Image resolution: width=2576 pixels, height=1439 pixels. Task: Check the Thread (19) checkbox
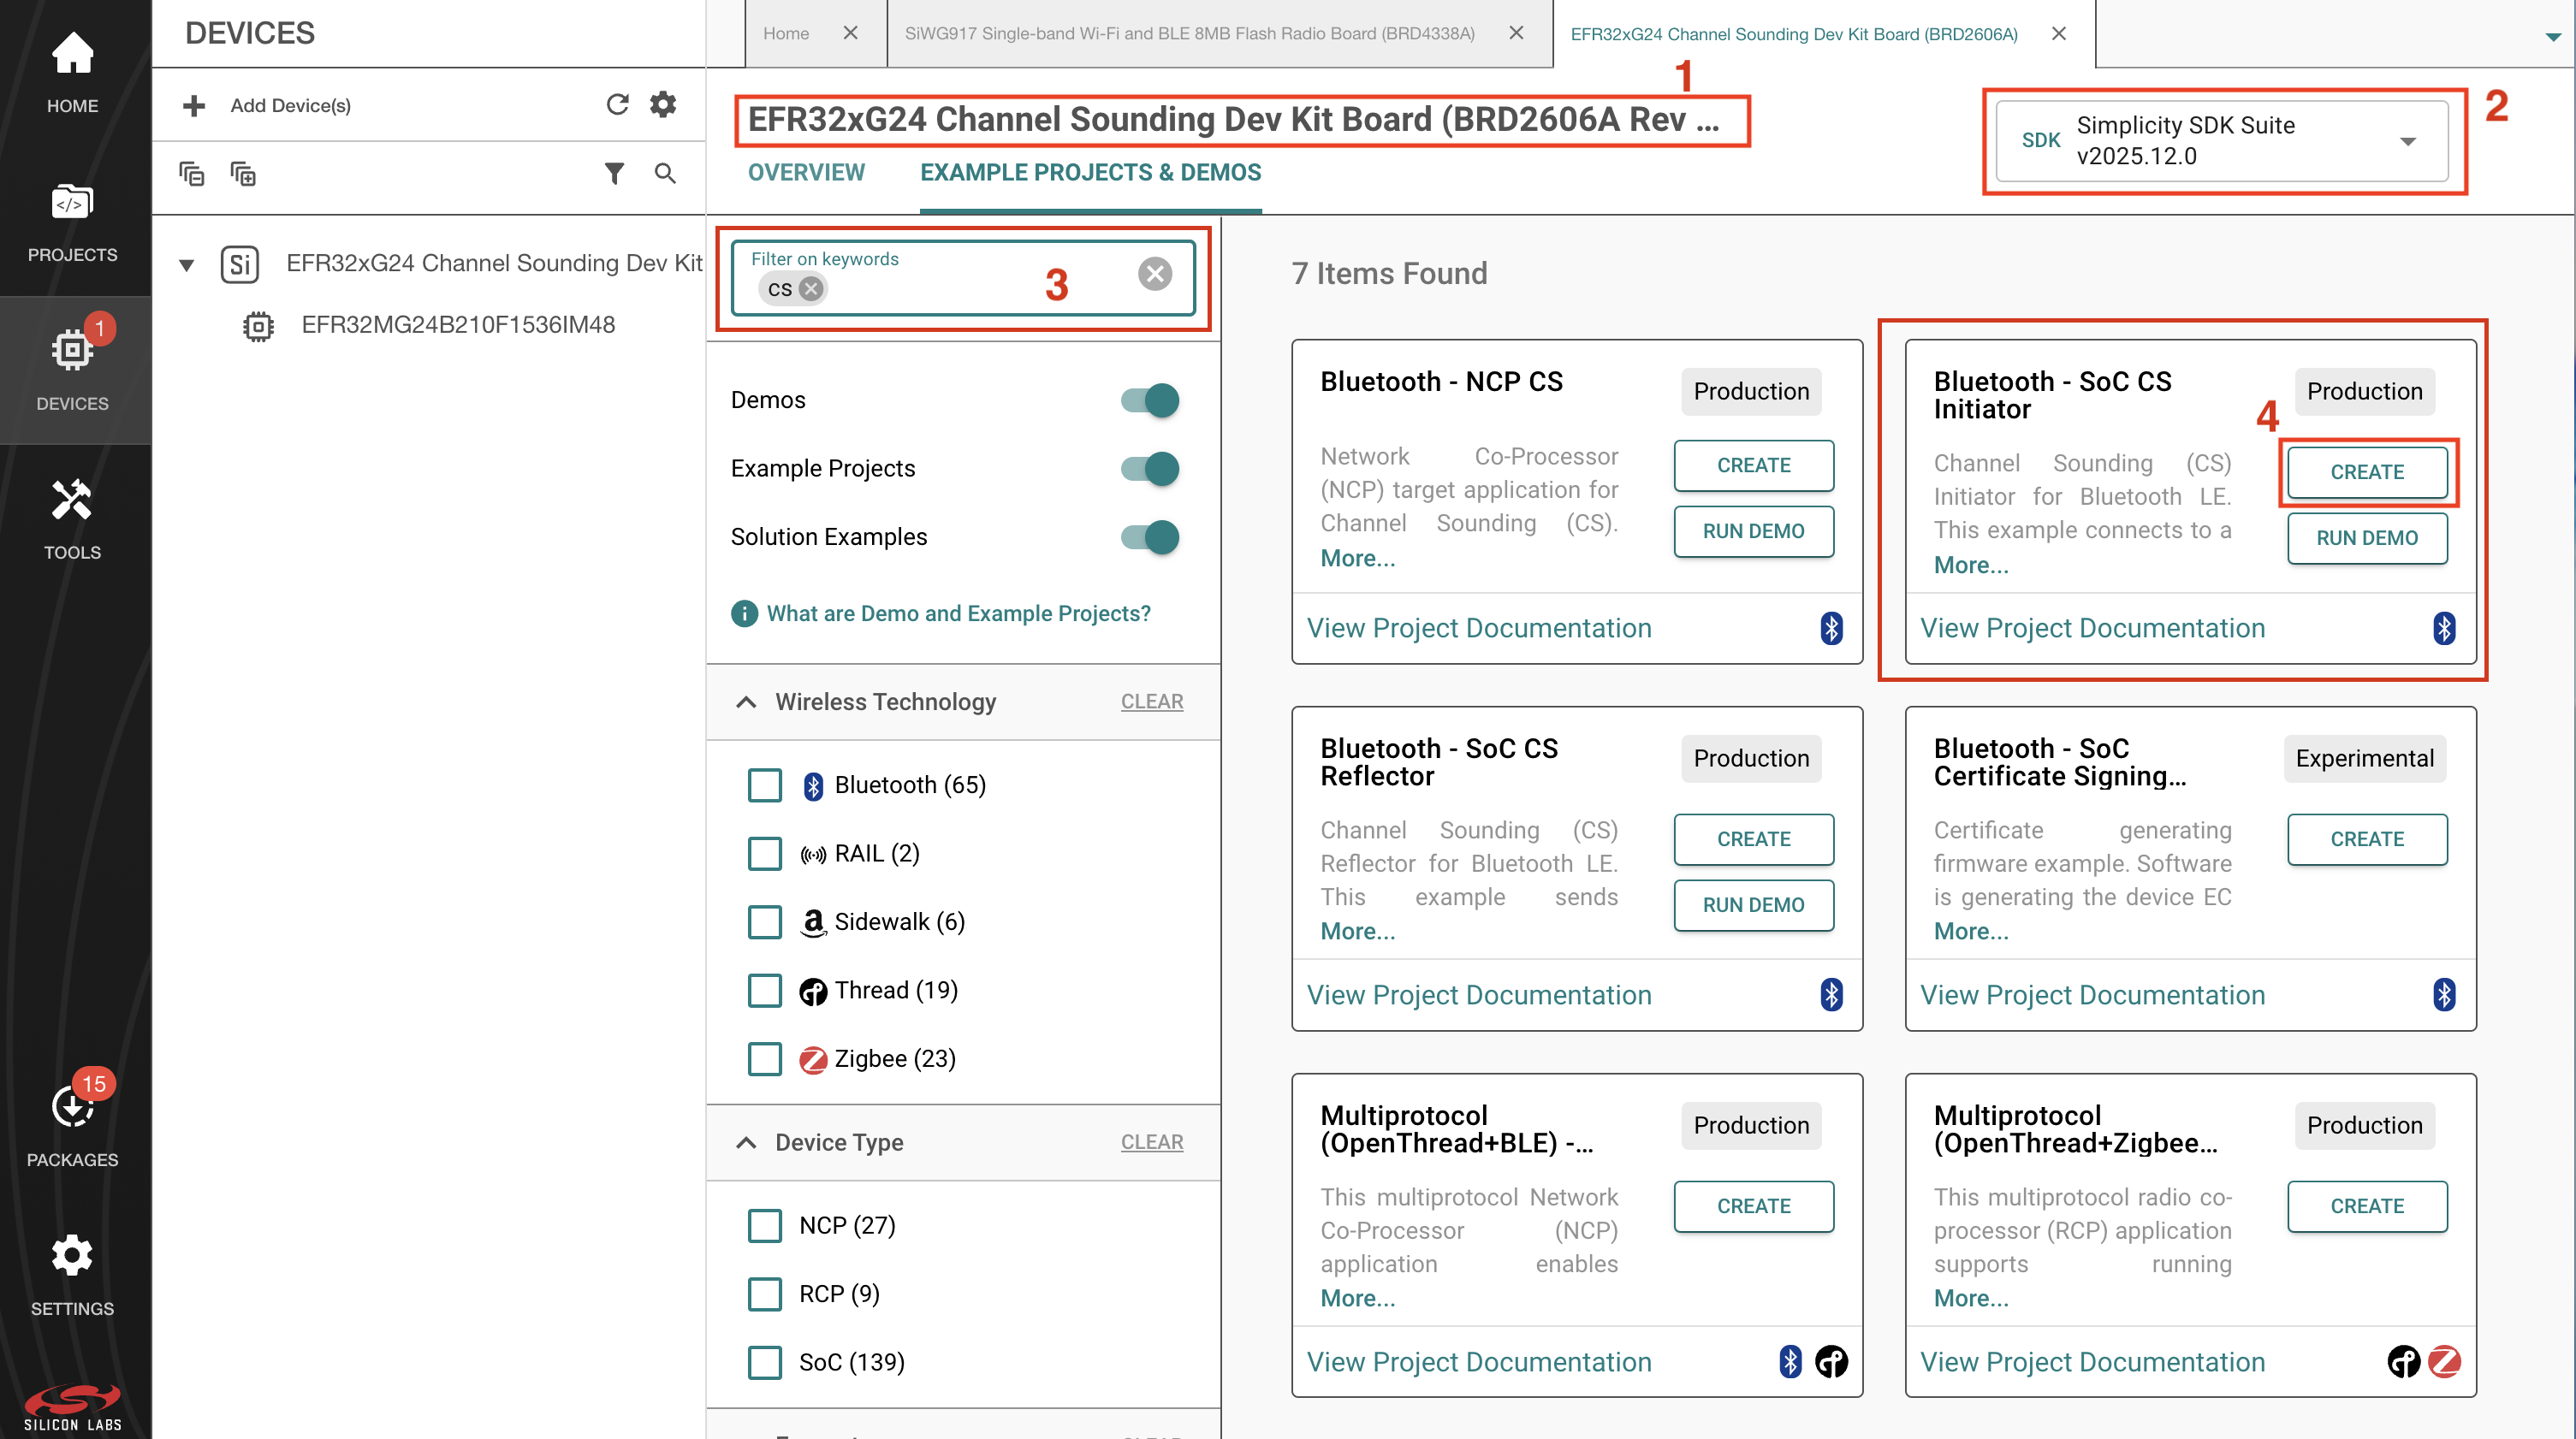[765, 991]
